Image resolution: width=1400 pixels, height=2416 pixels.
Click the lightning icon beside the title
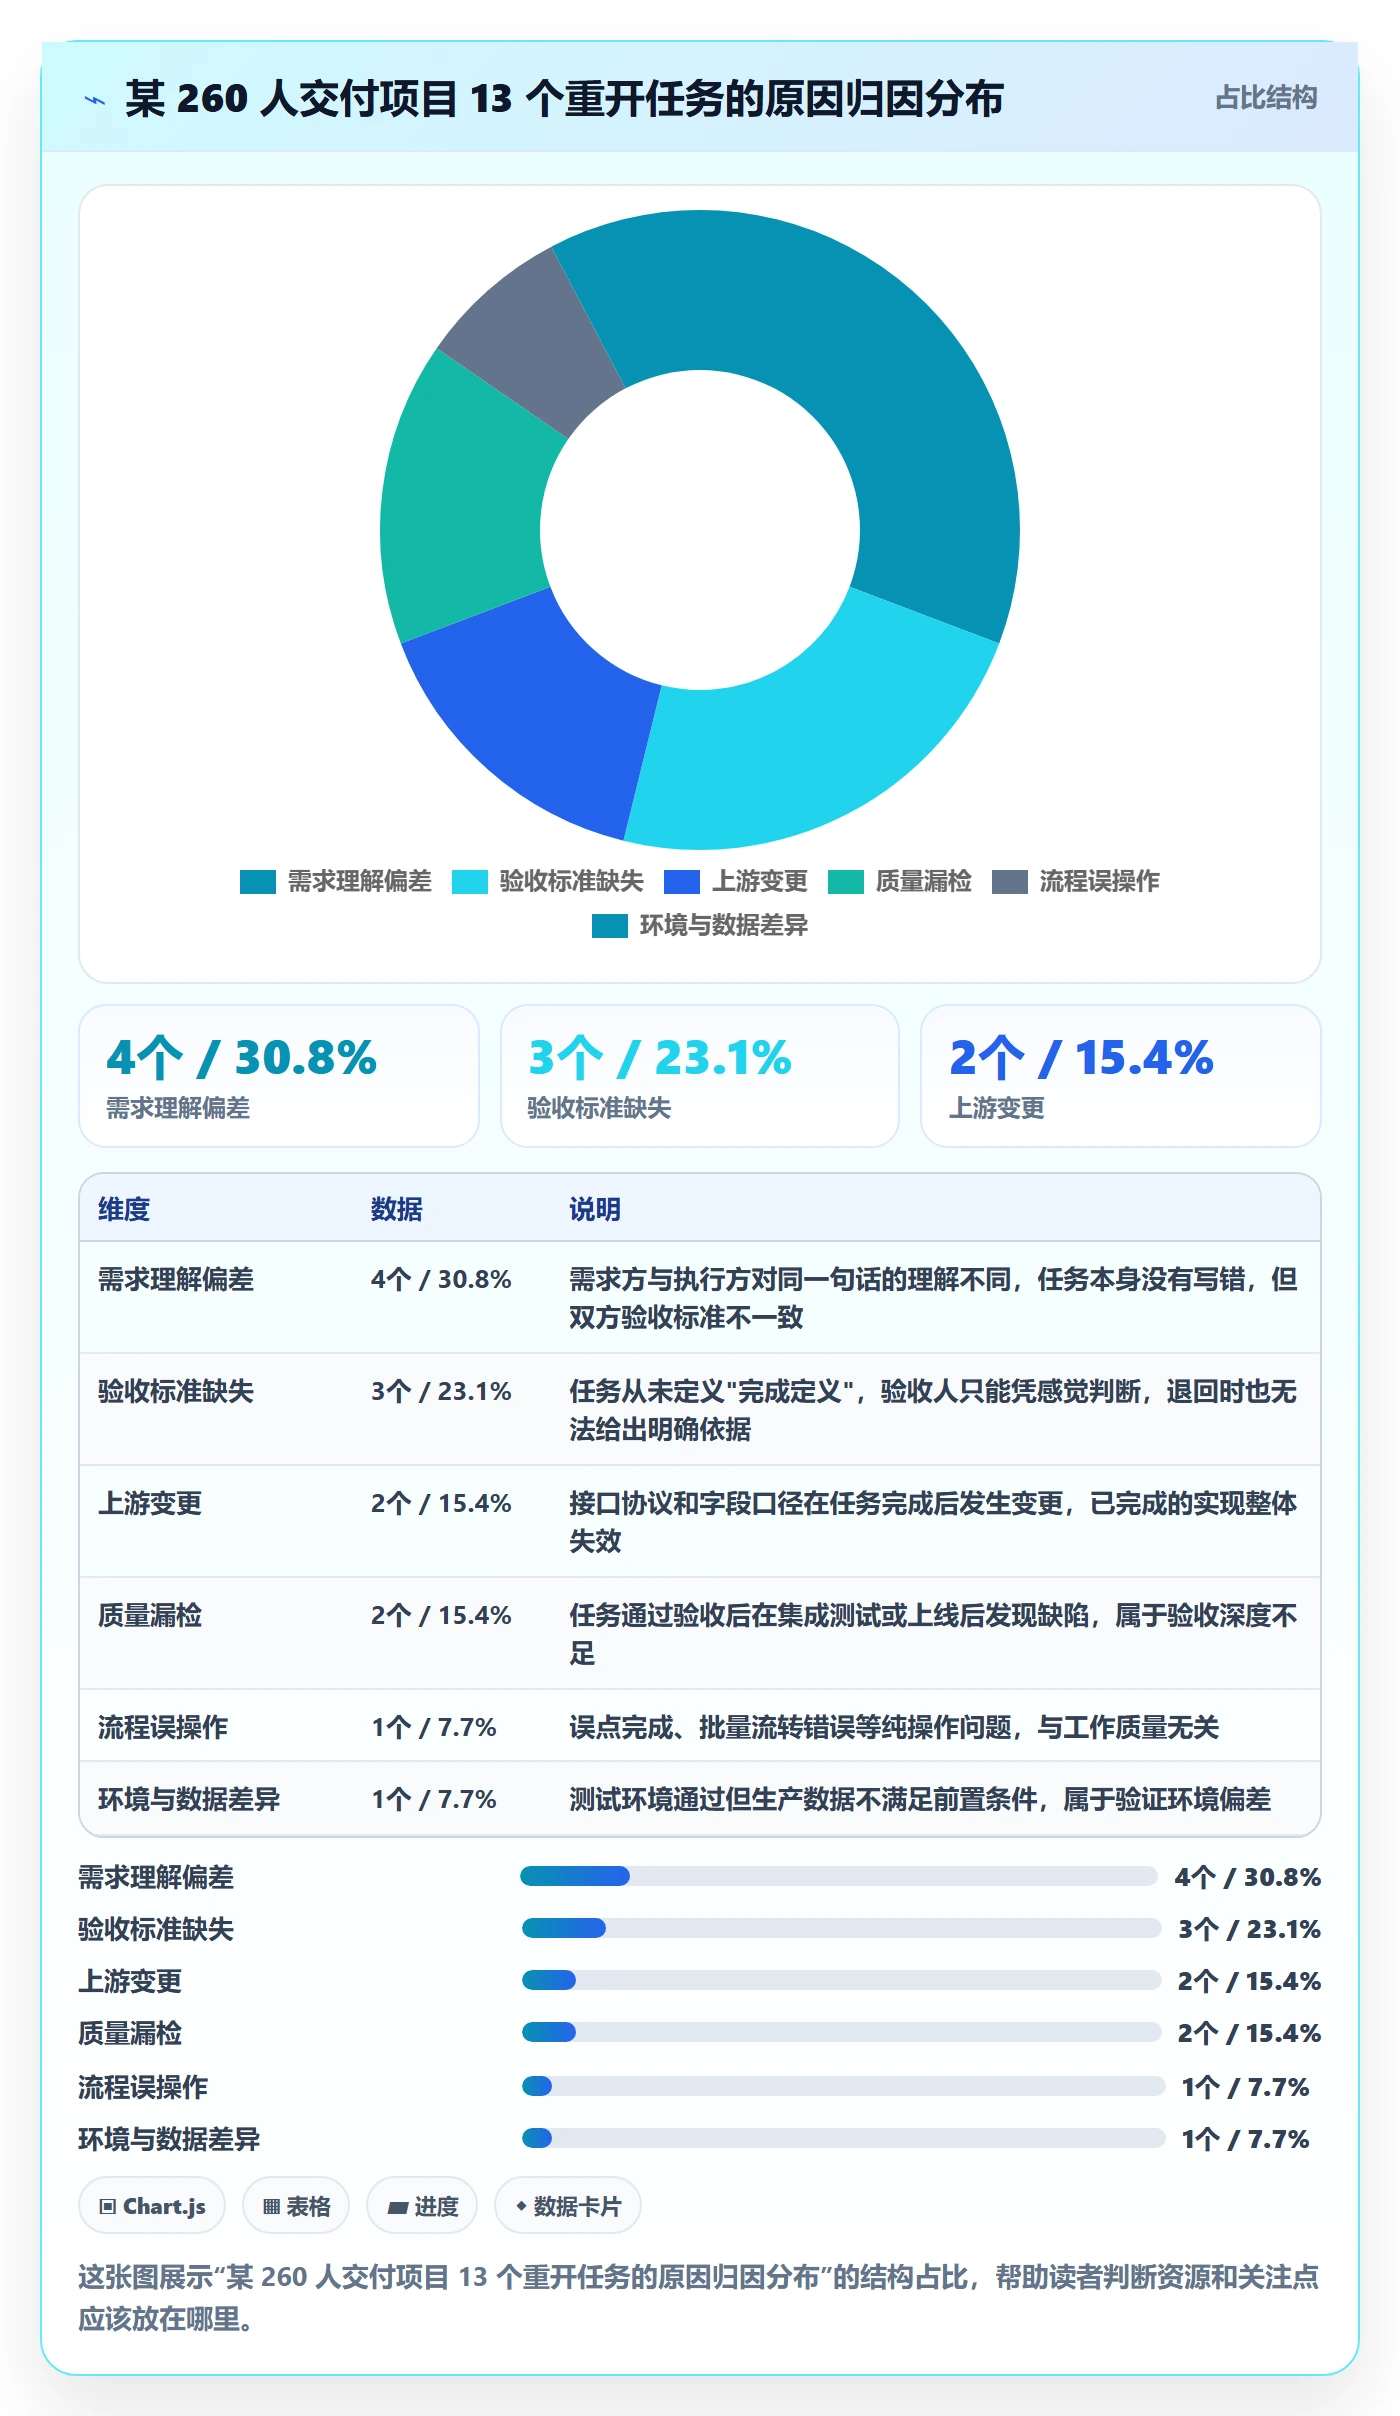tap(95, 100)
